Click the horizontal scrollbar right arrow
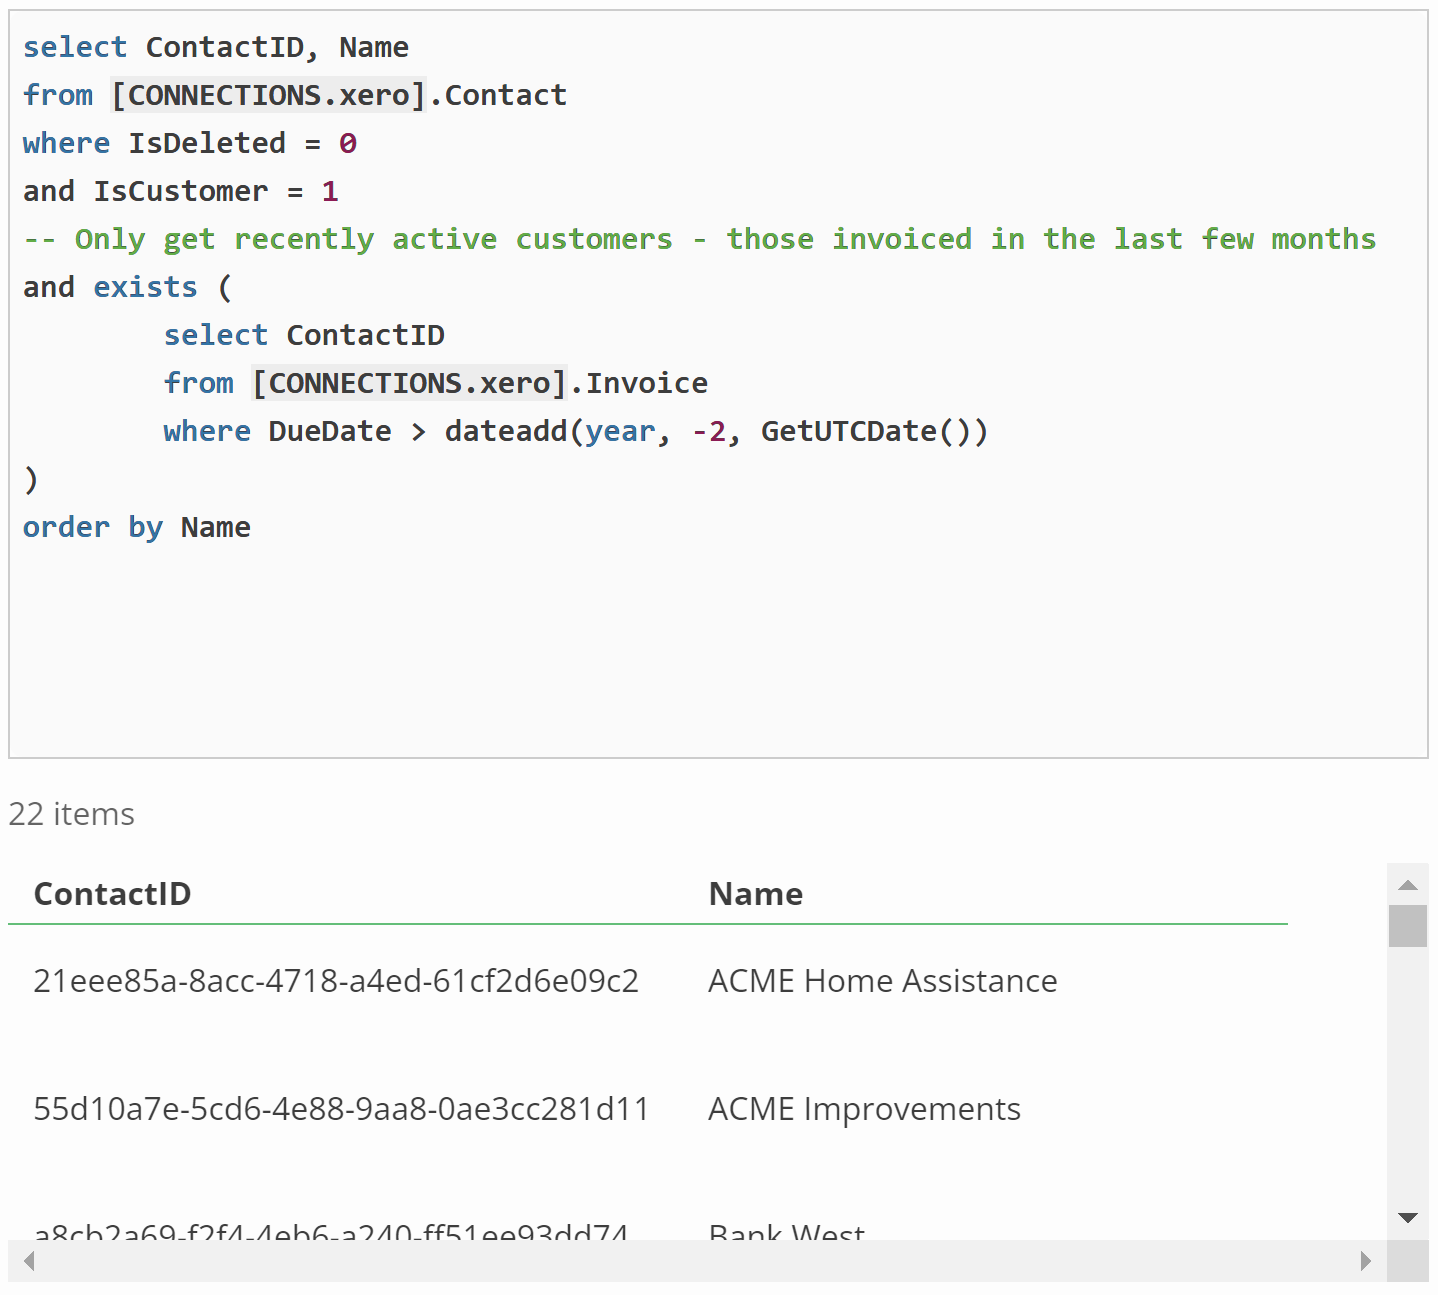The height and width of the screenshot is (1295, 1438). click(x=1365, y=1261)
